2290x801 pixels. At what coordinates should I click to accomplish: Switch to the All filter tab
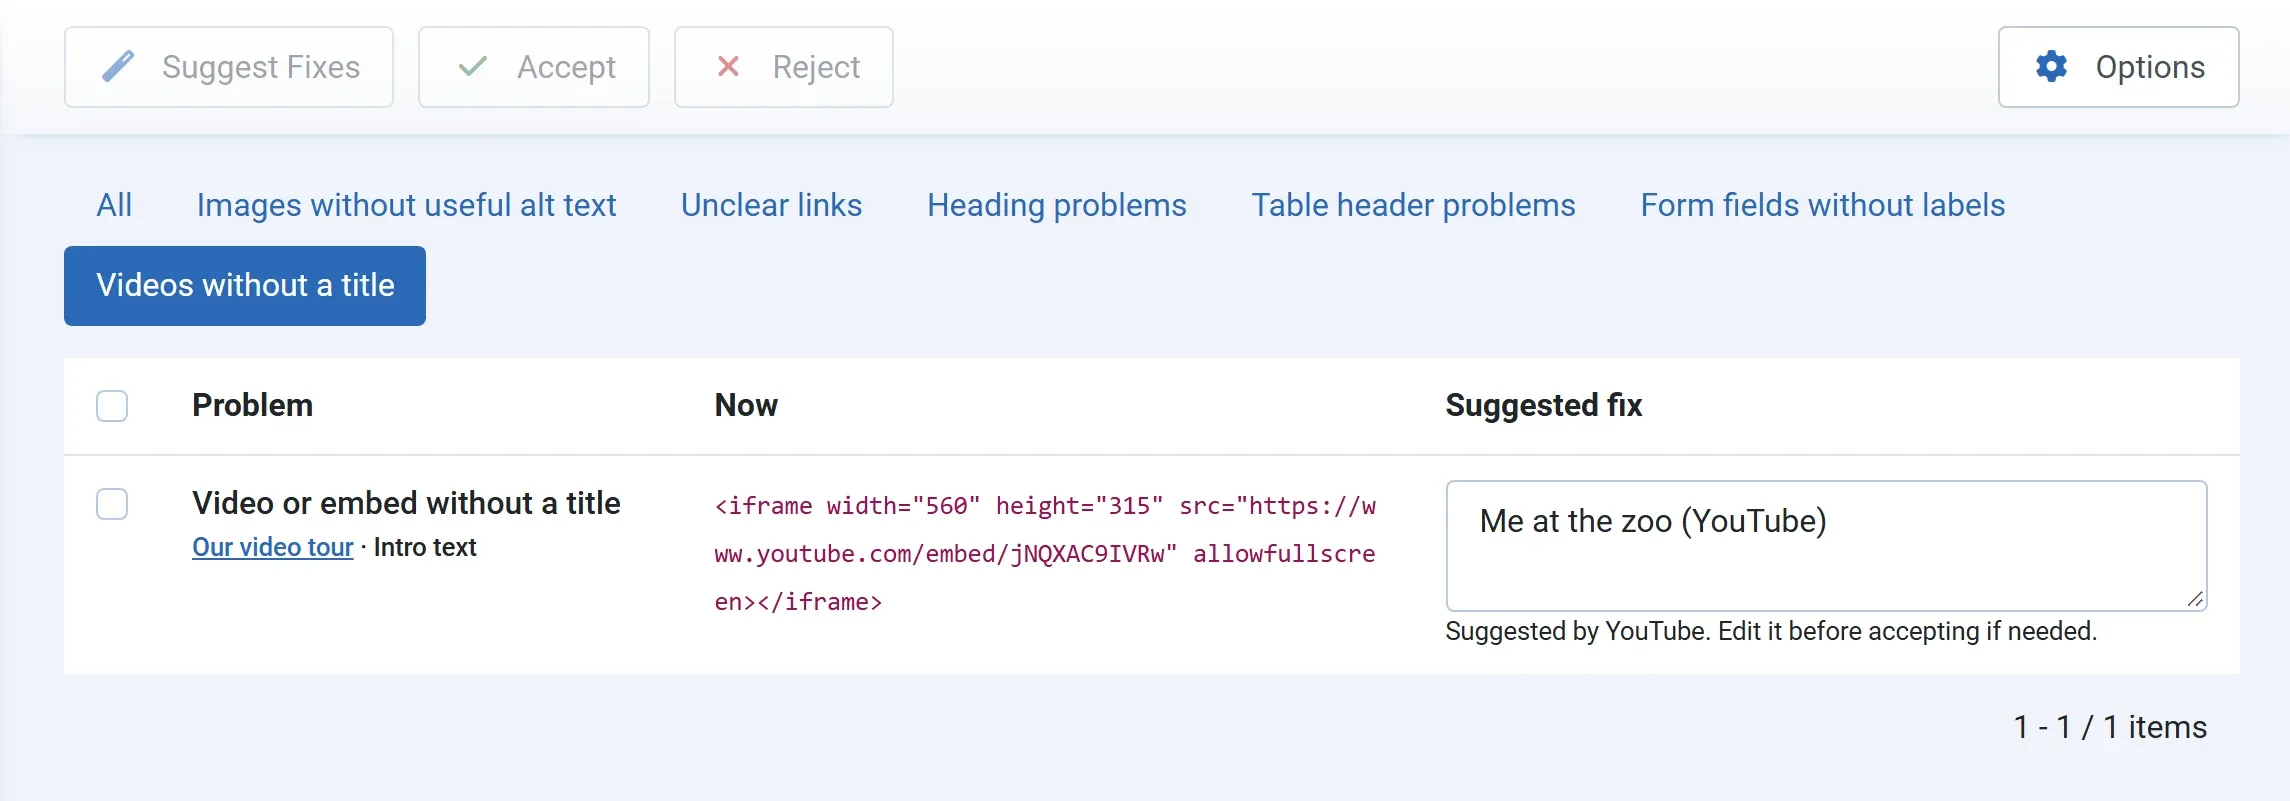[x=114, y=205]
